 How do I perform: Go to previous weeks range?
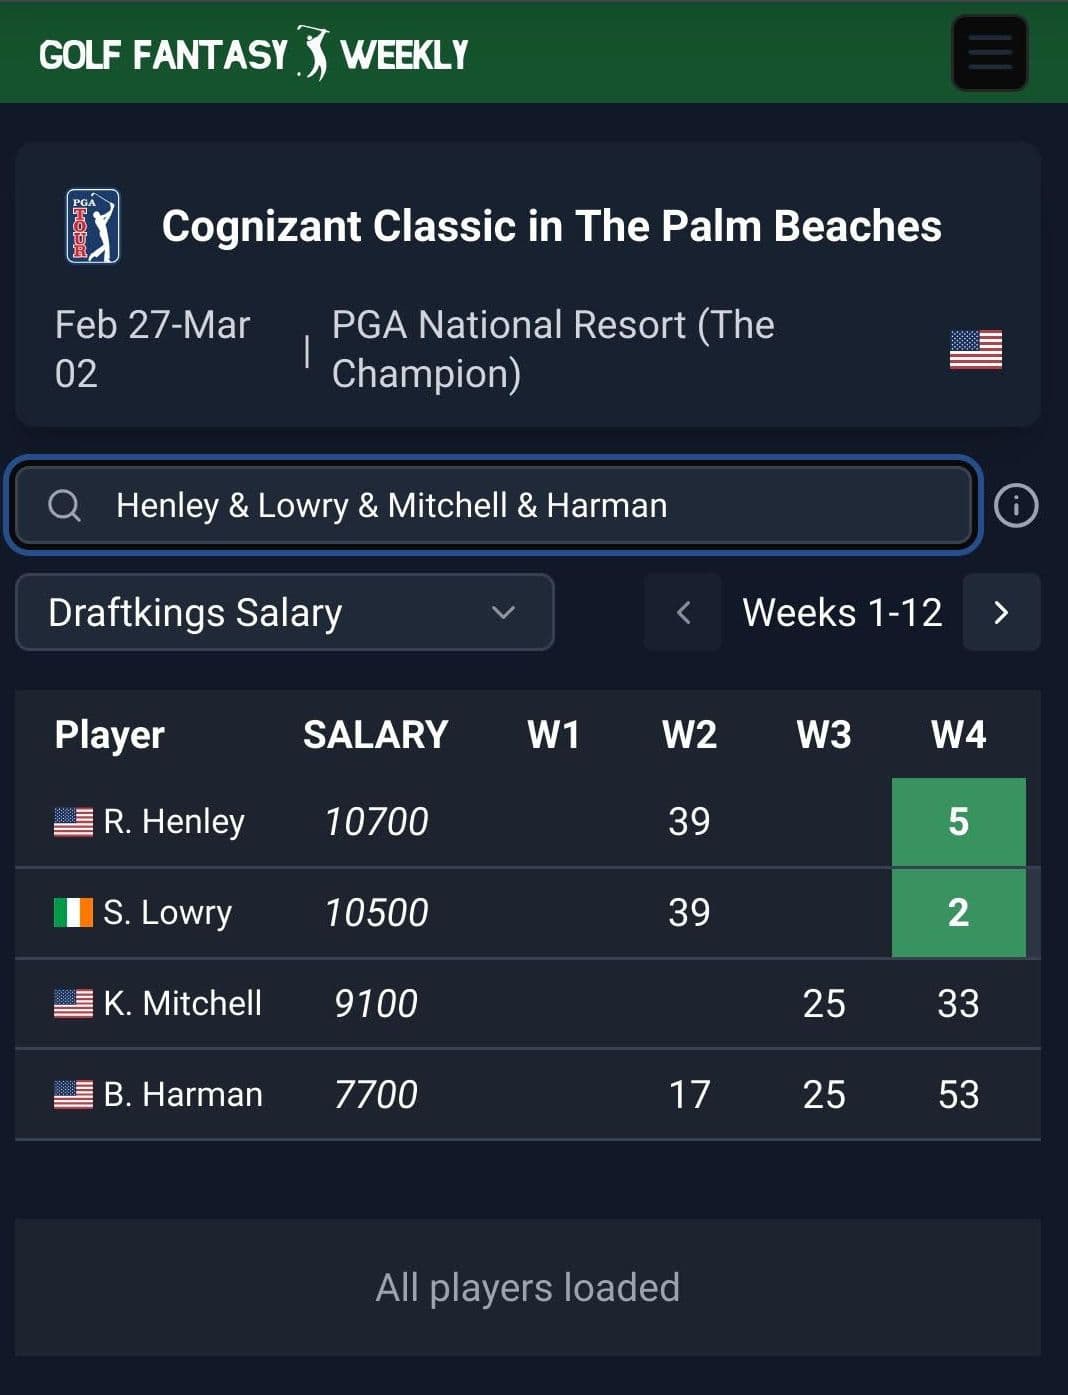[683, 612]
